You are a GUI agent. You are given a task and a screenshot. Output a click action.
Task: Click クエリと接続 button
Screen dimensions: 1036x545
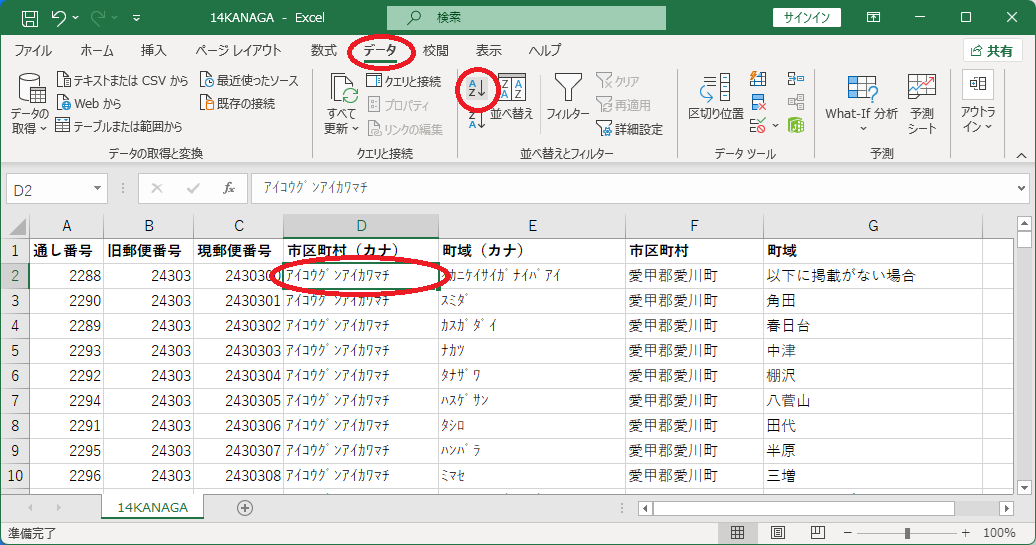tap(404, 81)
